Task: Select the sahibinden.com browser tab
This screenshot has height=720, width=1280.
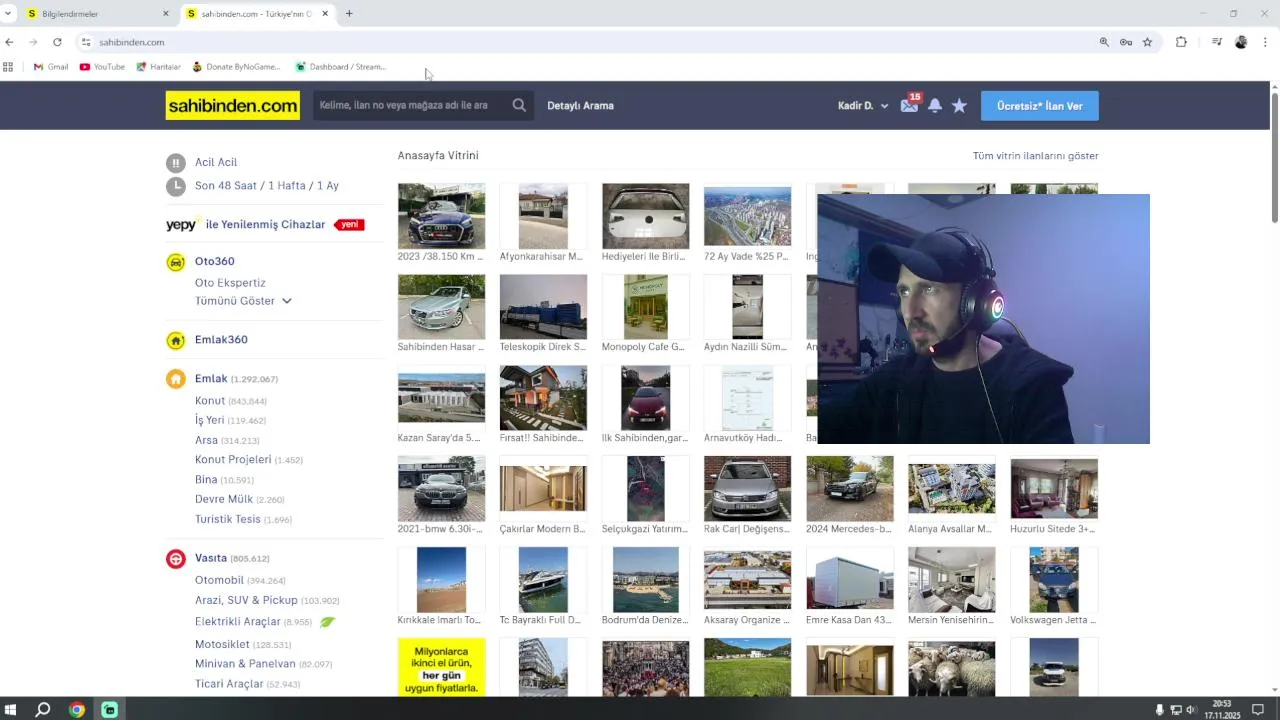Action: click(258, 14)
